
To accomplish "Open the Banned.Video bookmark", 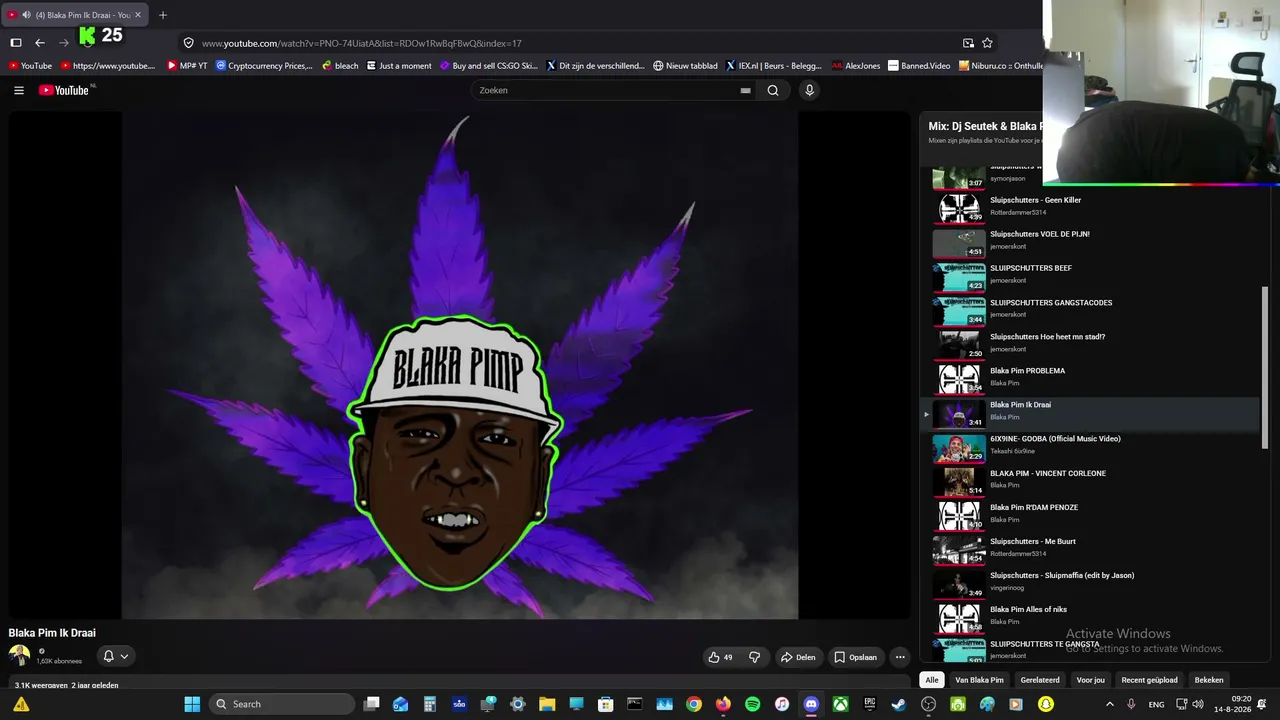I will click(x=919, y=66).
